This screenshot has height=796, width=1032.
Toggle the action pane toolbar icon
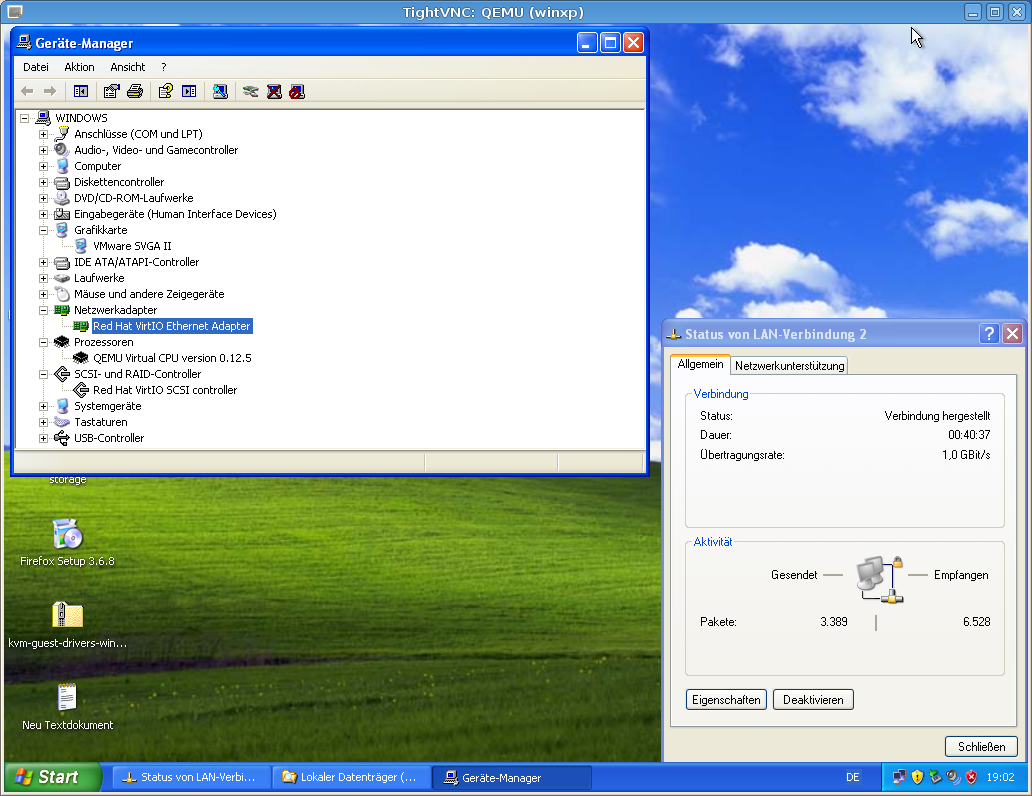point(189,92)
